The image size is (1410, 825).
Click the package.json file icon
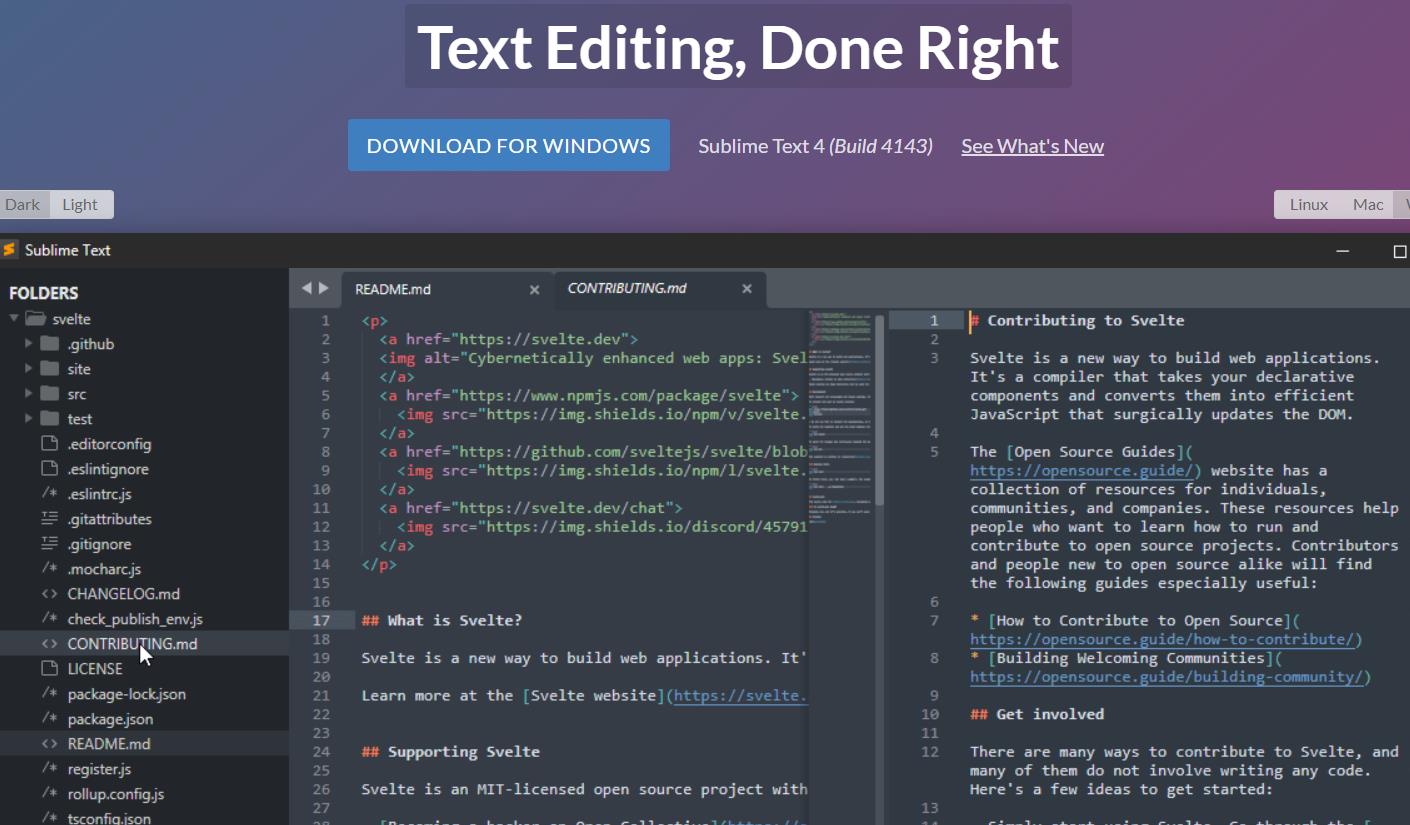[50, 719]
